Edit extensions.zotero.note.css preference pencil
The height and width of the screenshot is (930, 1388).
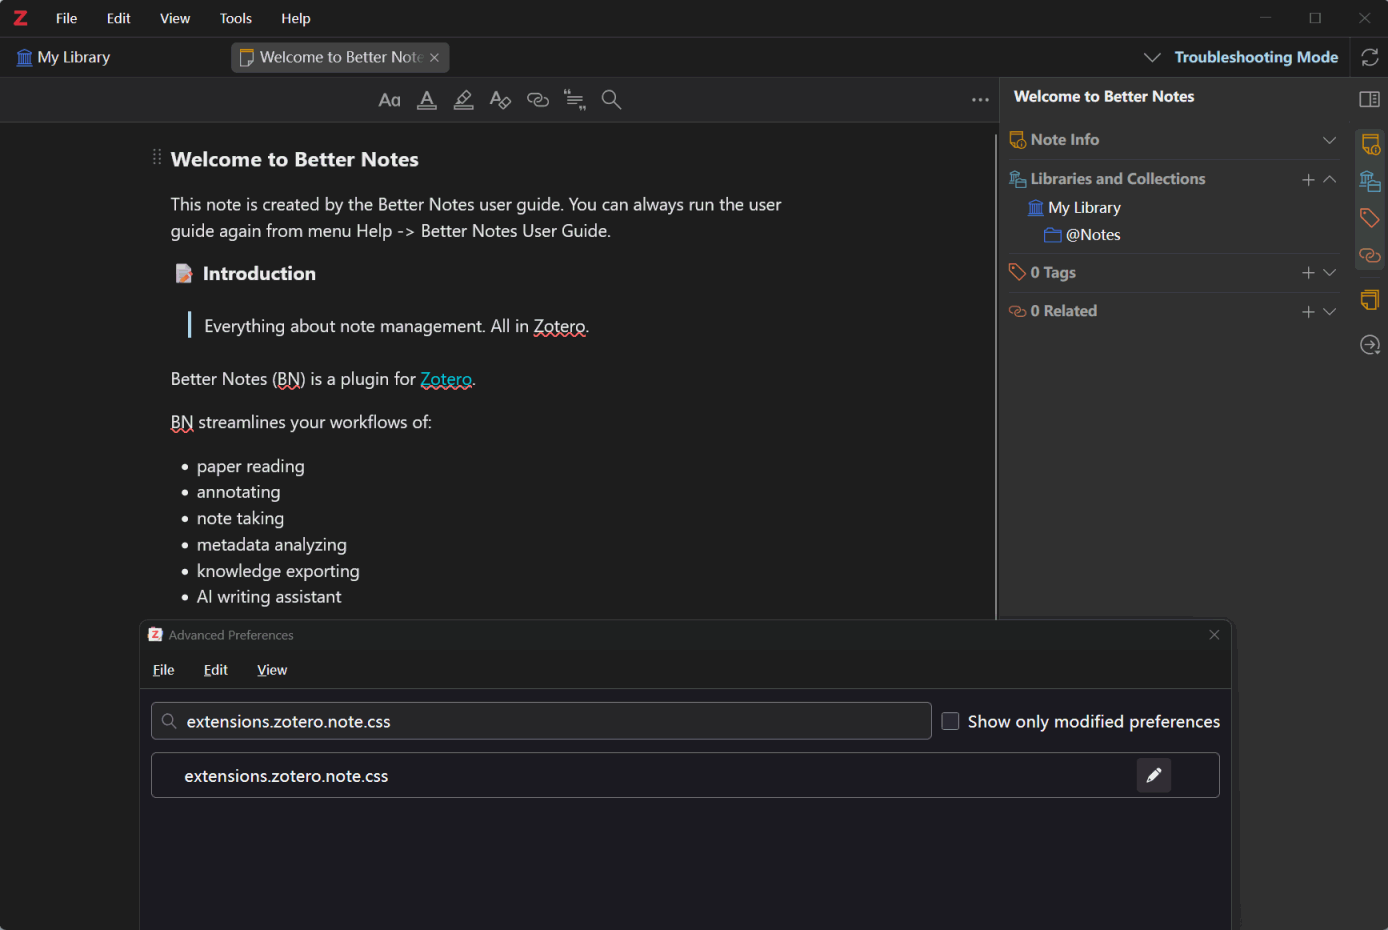pyautogui.click(x=1154, y=775)
